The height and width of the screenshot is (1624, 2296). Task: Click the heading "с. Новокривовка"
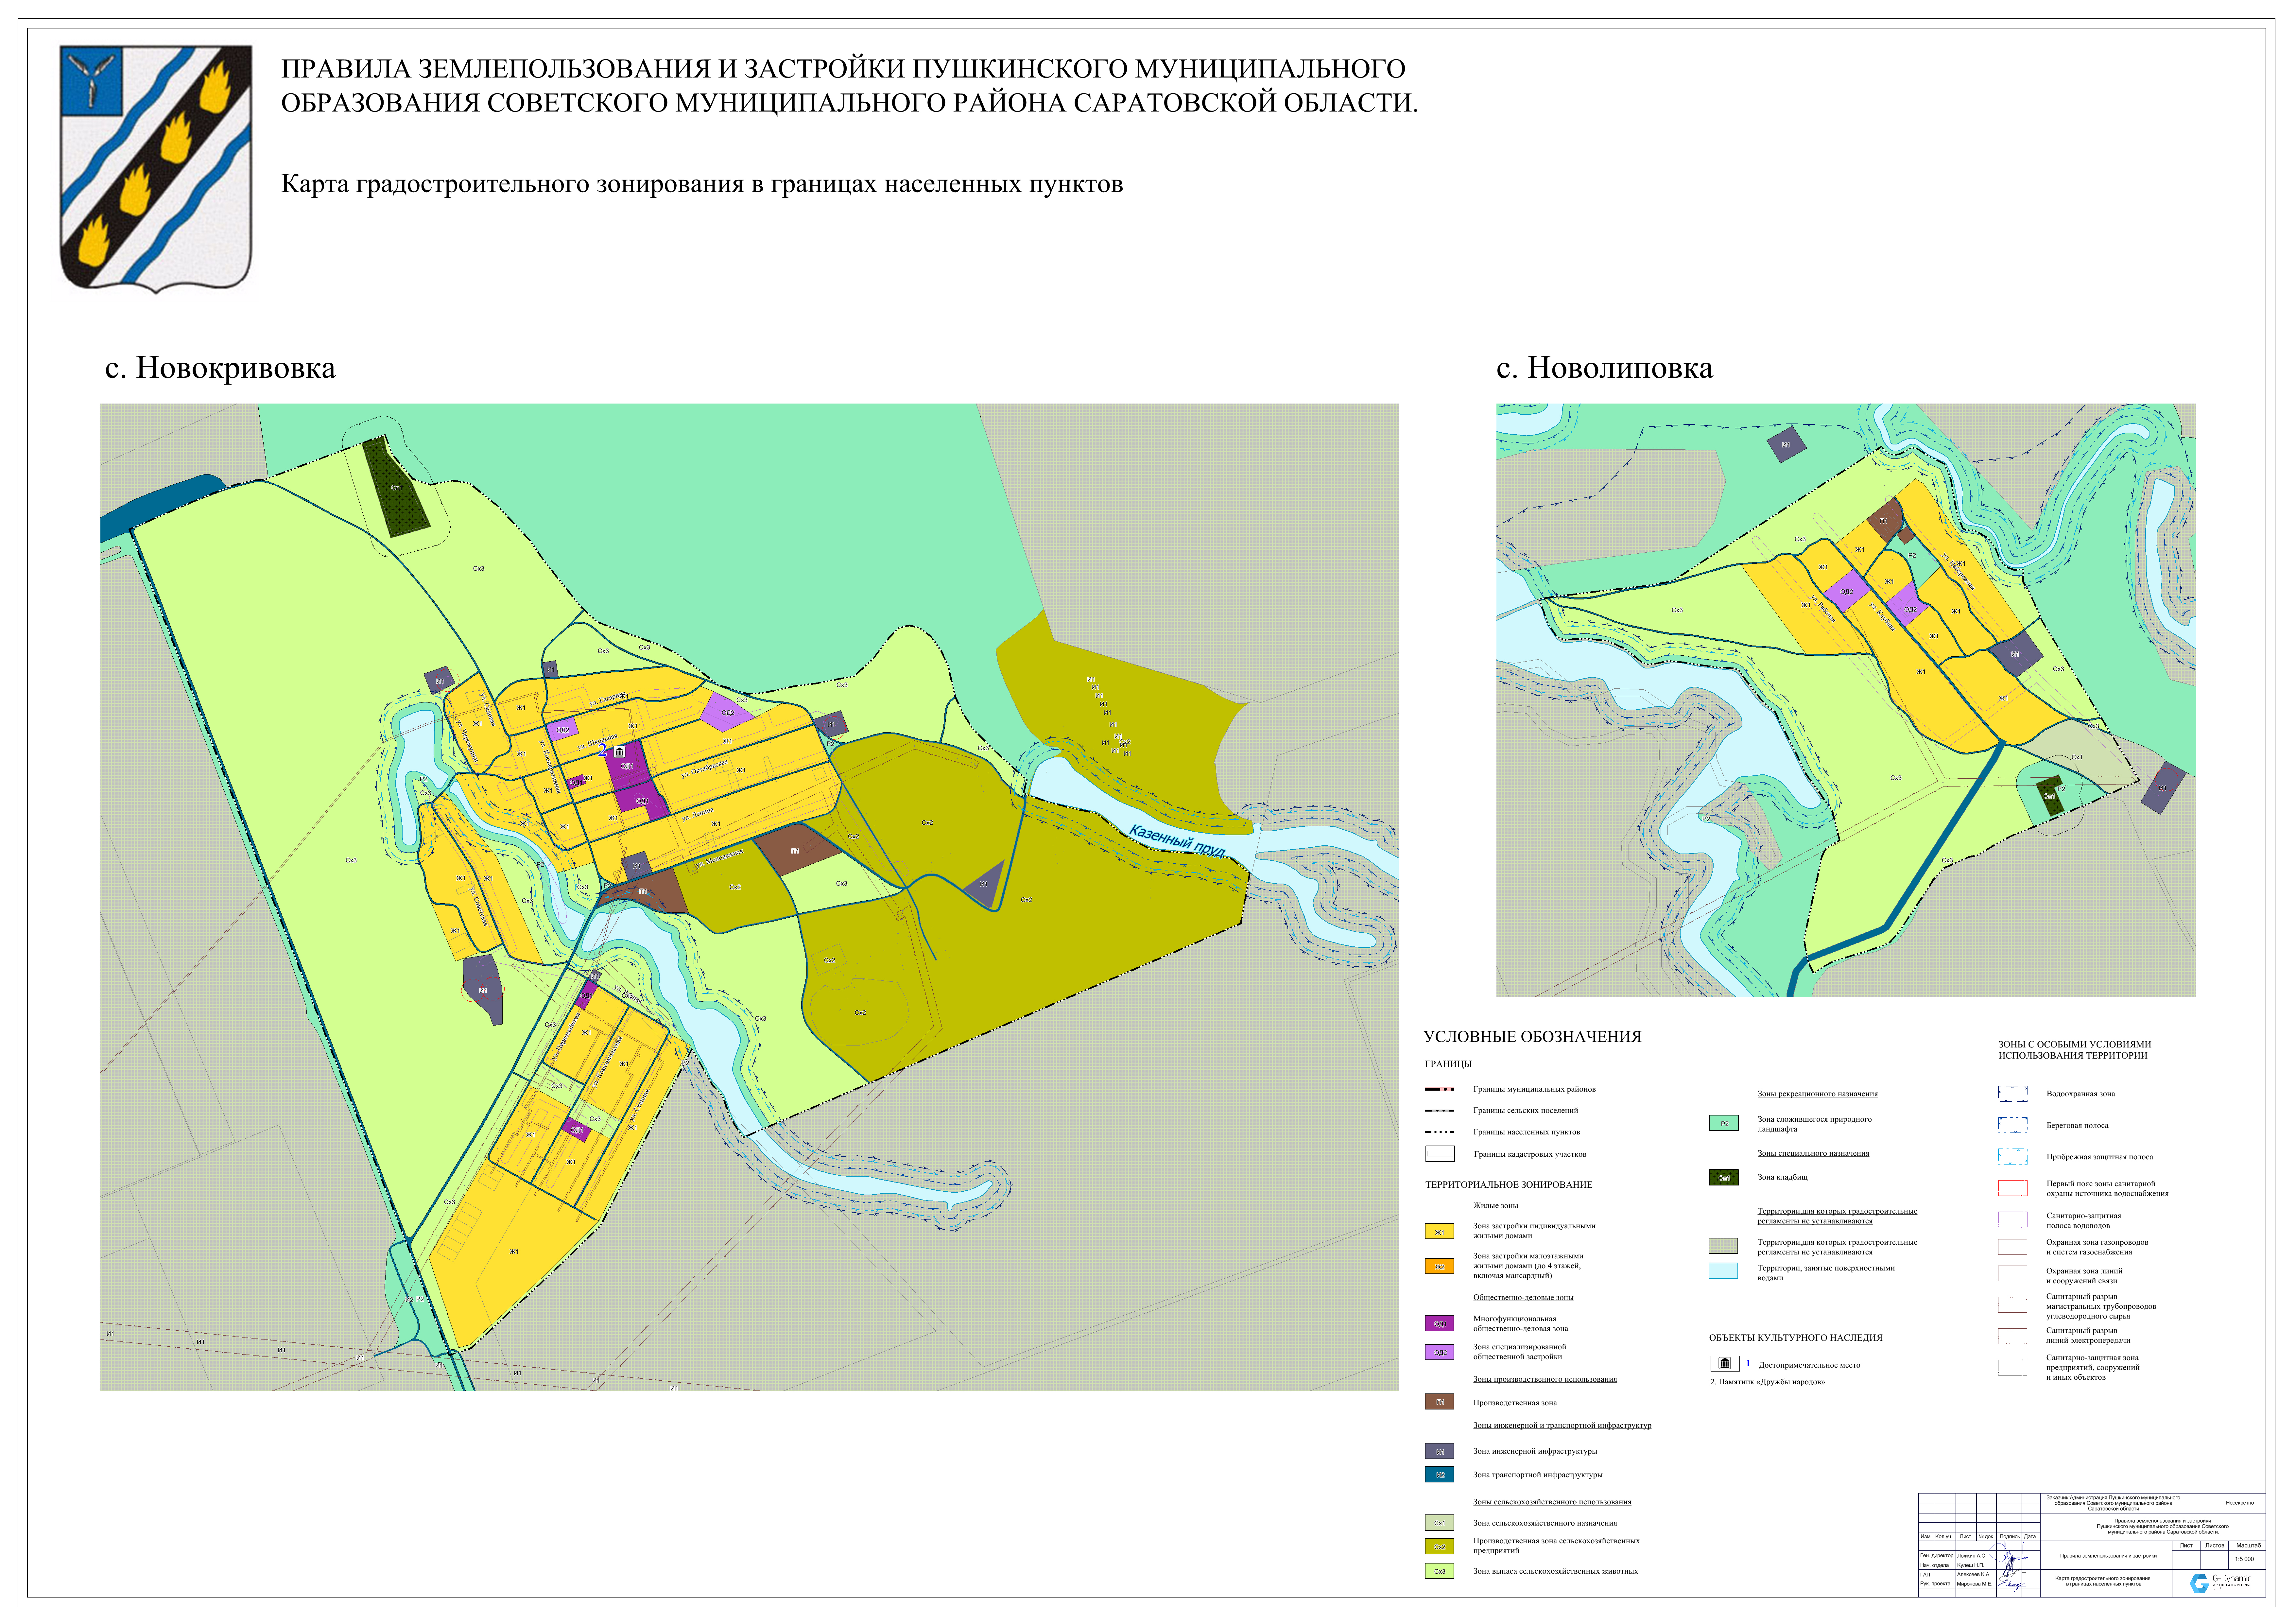(220, 368)
